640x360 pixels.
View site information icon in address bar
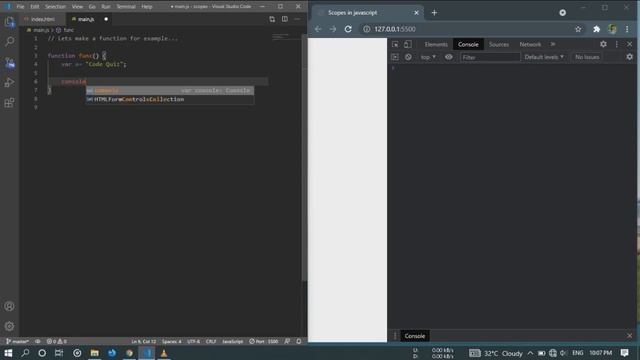[367, 29]
